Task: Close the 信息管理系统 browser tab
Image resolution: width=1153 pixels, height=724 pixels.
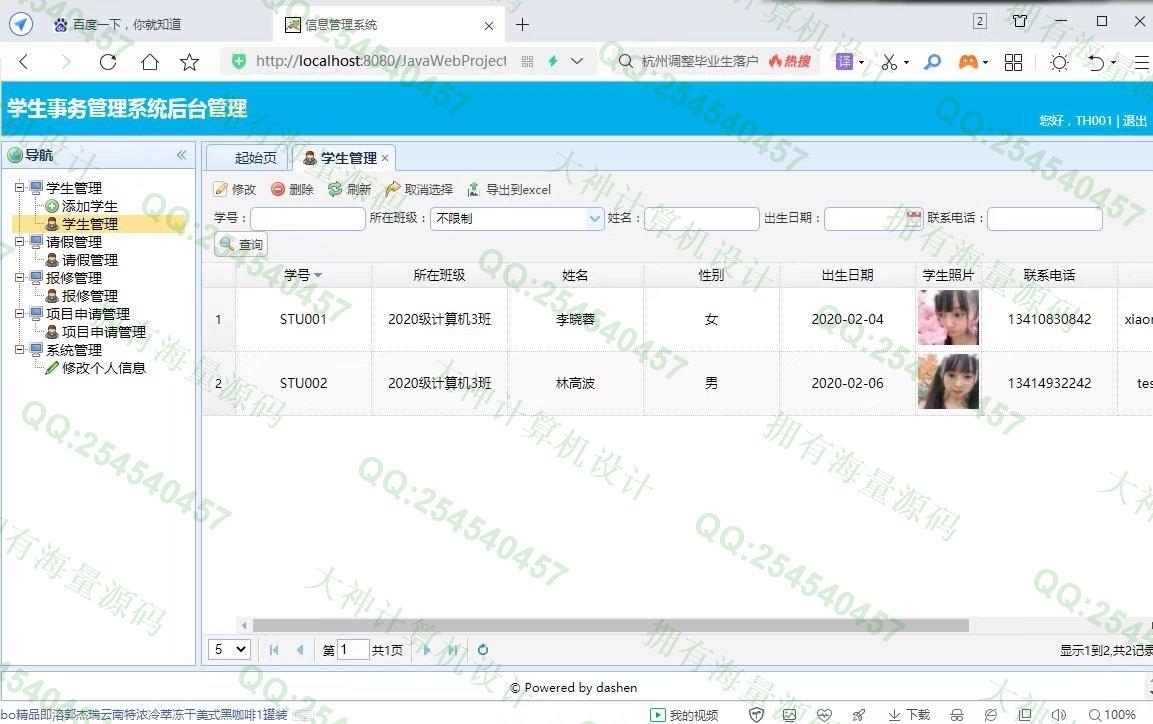Action: 489,26
